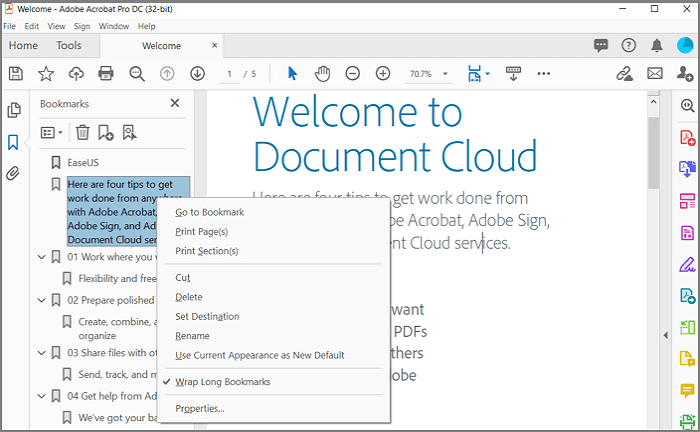Upload the file to Document Cloud

click(76, 74)
